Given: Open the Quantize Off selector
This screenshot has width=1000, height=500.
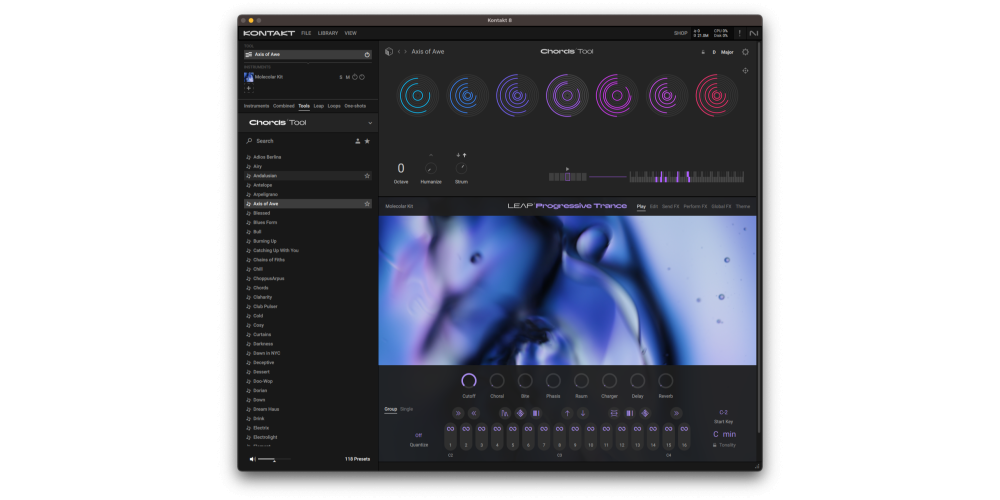Looking at the screenshot, I should (418, 436).
